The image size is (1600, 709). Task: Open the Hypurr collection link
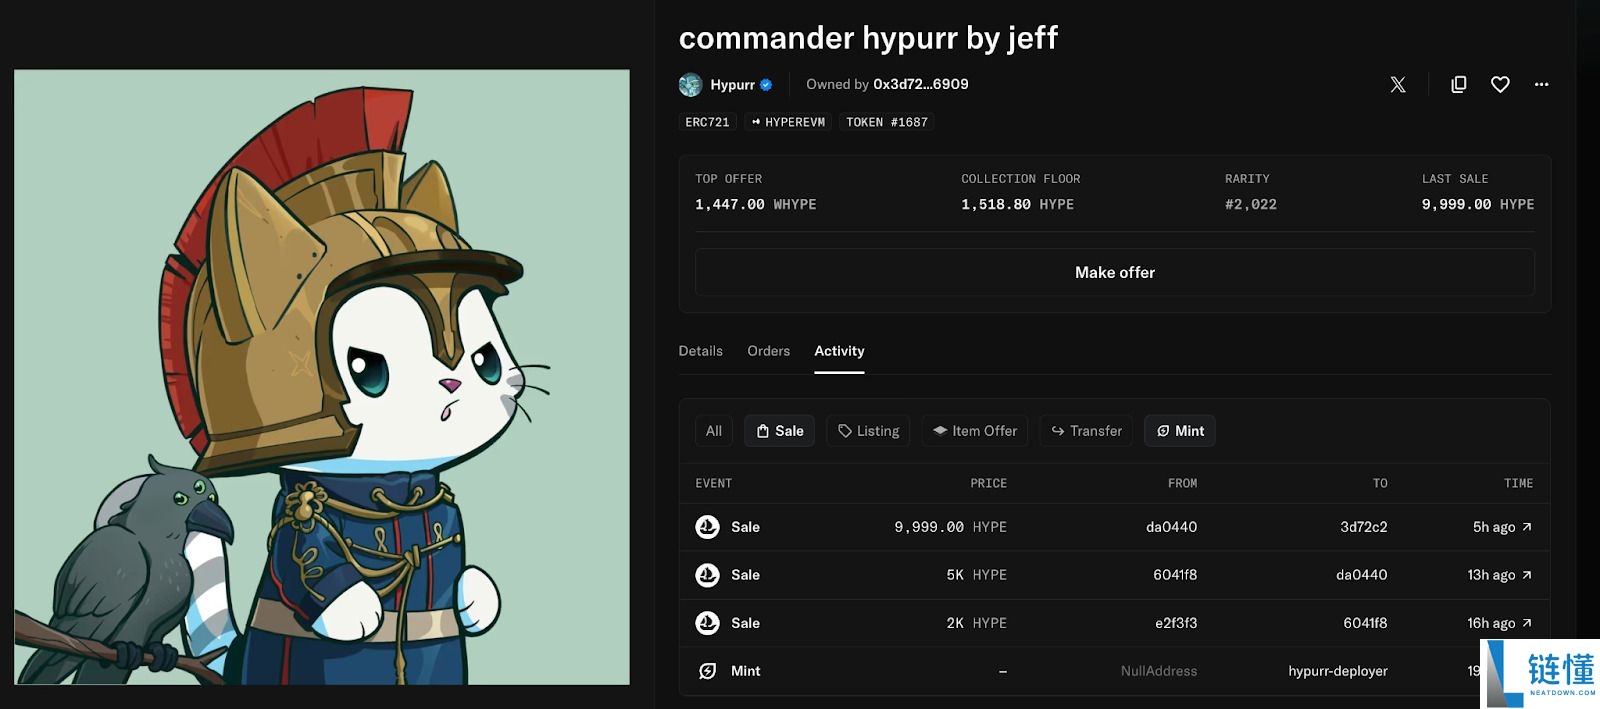[x=732, y=85]
